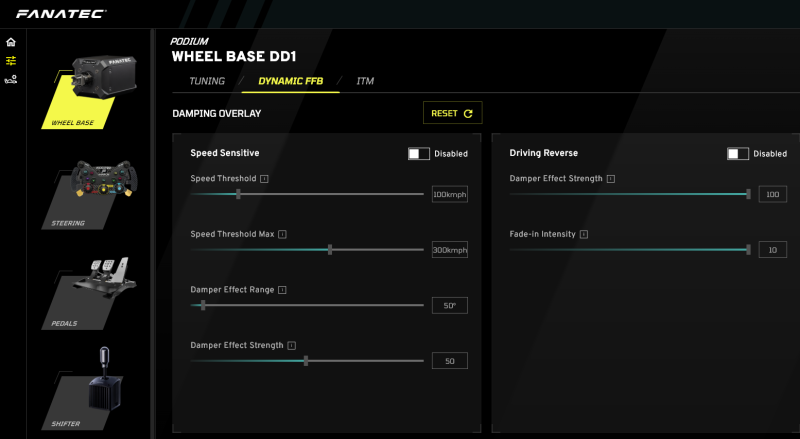The width and height of the screenshot is (800, 439).
Task: Click the Driving Reverse heading
Action: [544, 153]
